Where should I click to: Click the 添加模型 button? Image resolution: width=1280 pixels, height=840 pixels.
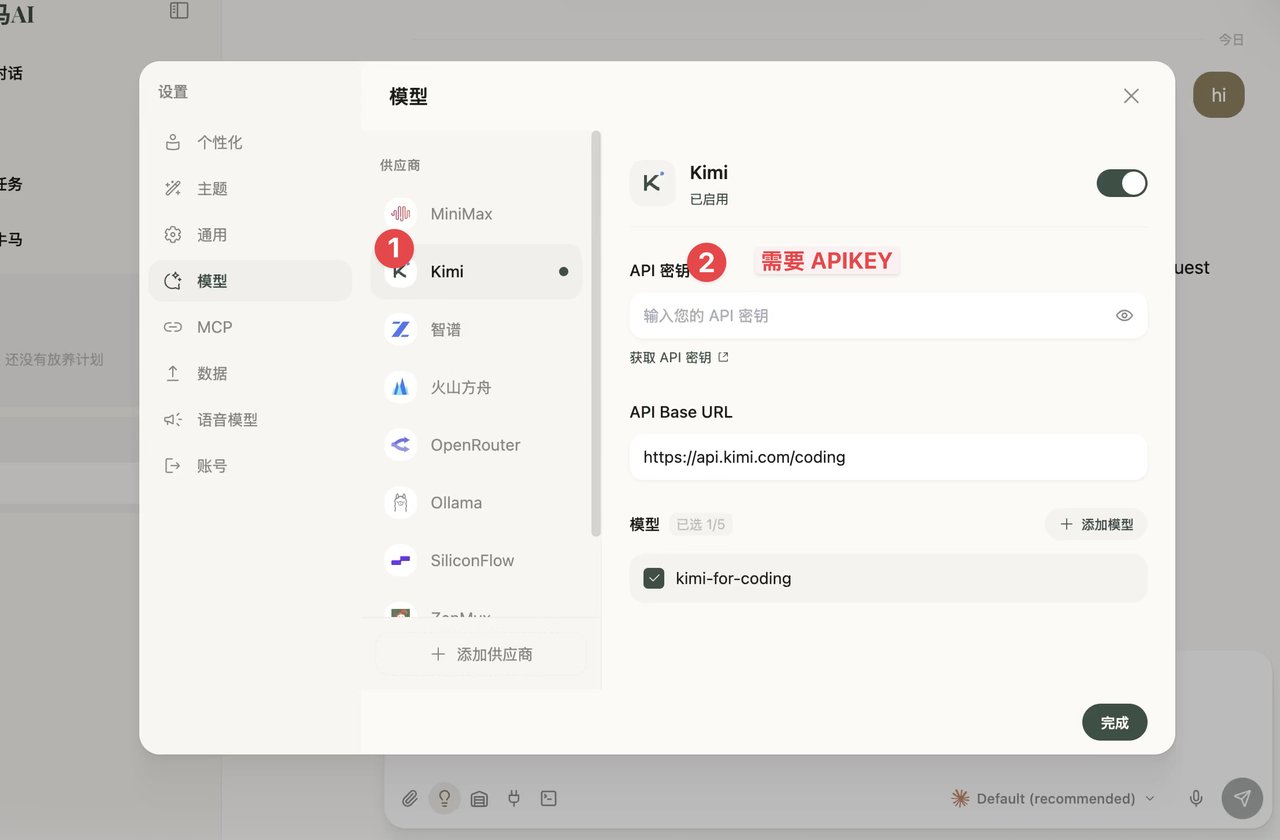(x=1096, y=524)
